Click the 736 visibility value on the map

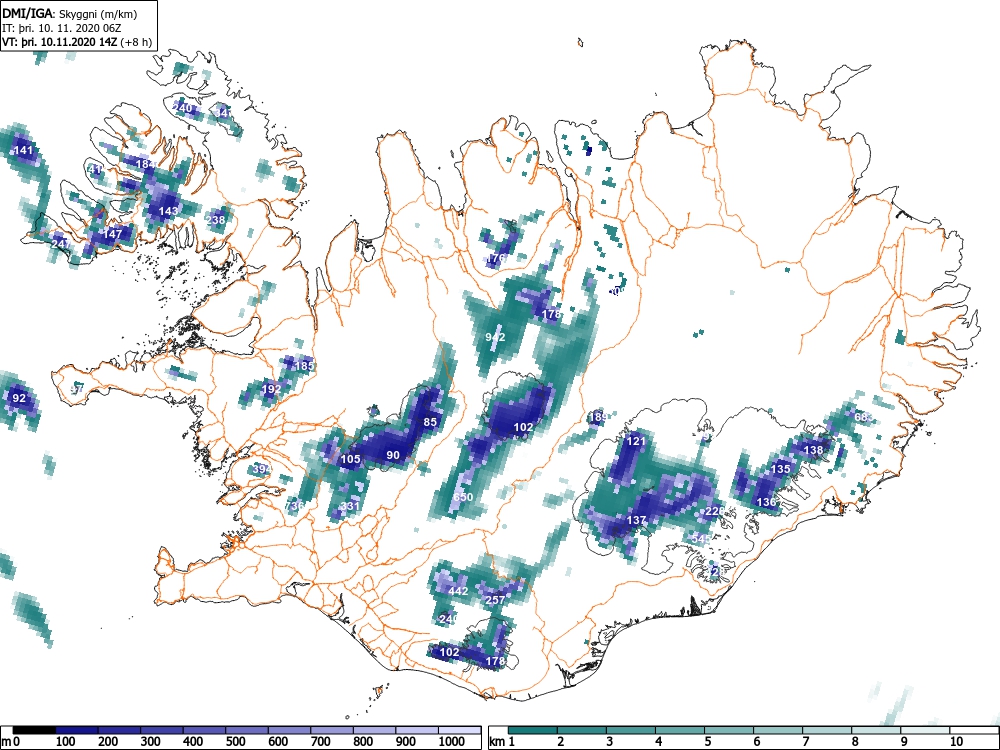coord(295,506)
